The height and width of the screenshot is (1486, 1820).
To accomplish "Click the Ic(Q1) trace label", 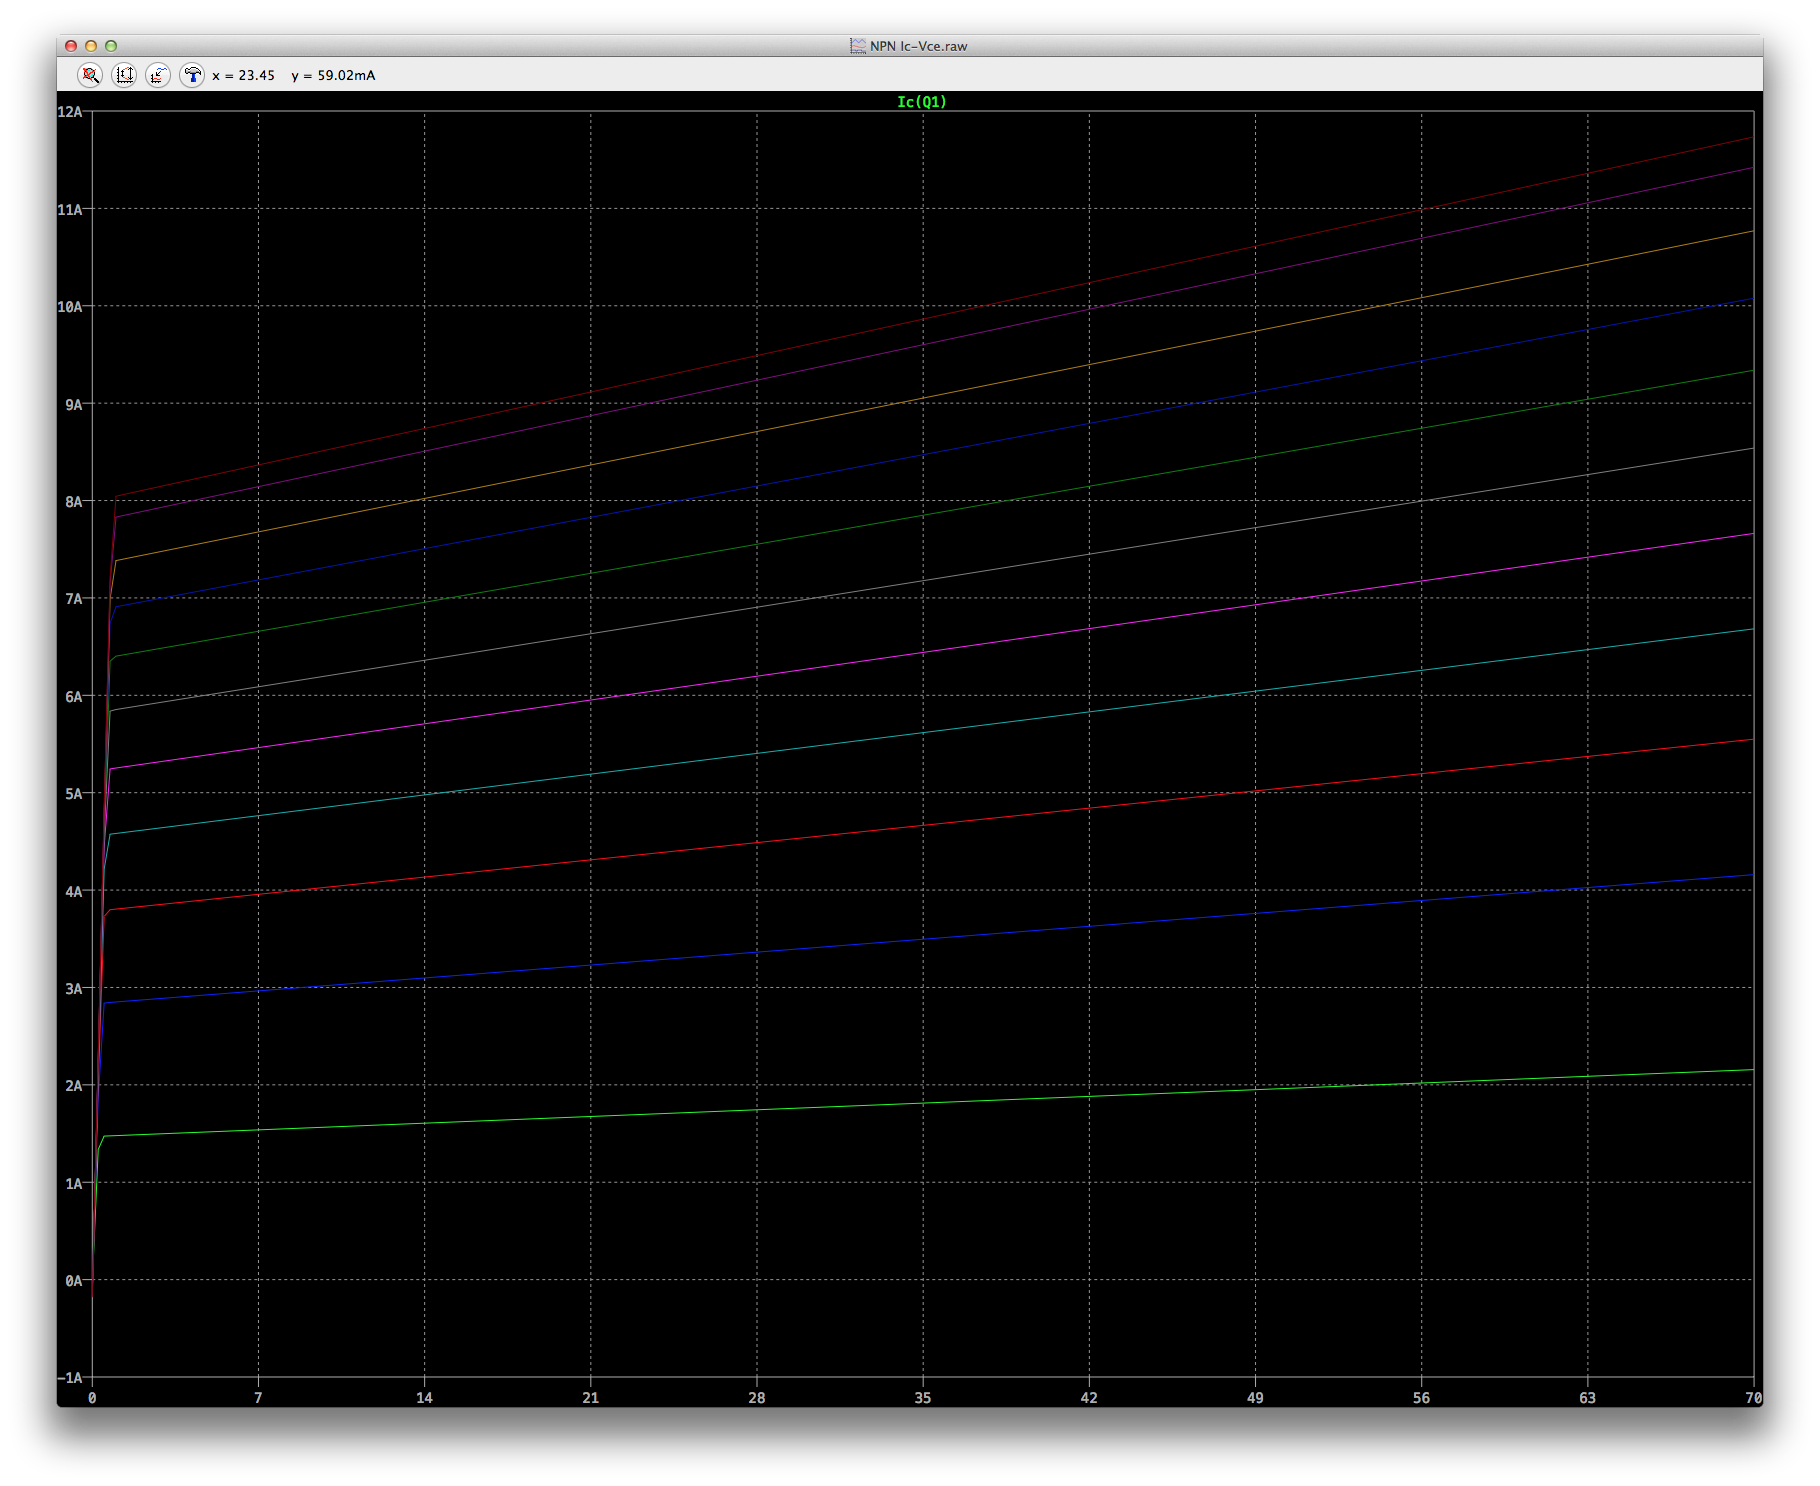I will tap(921, 102).
